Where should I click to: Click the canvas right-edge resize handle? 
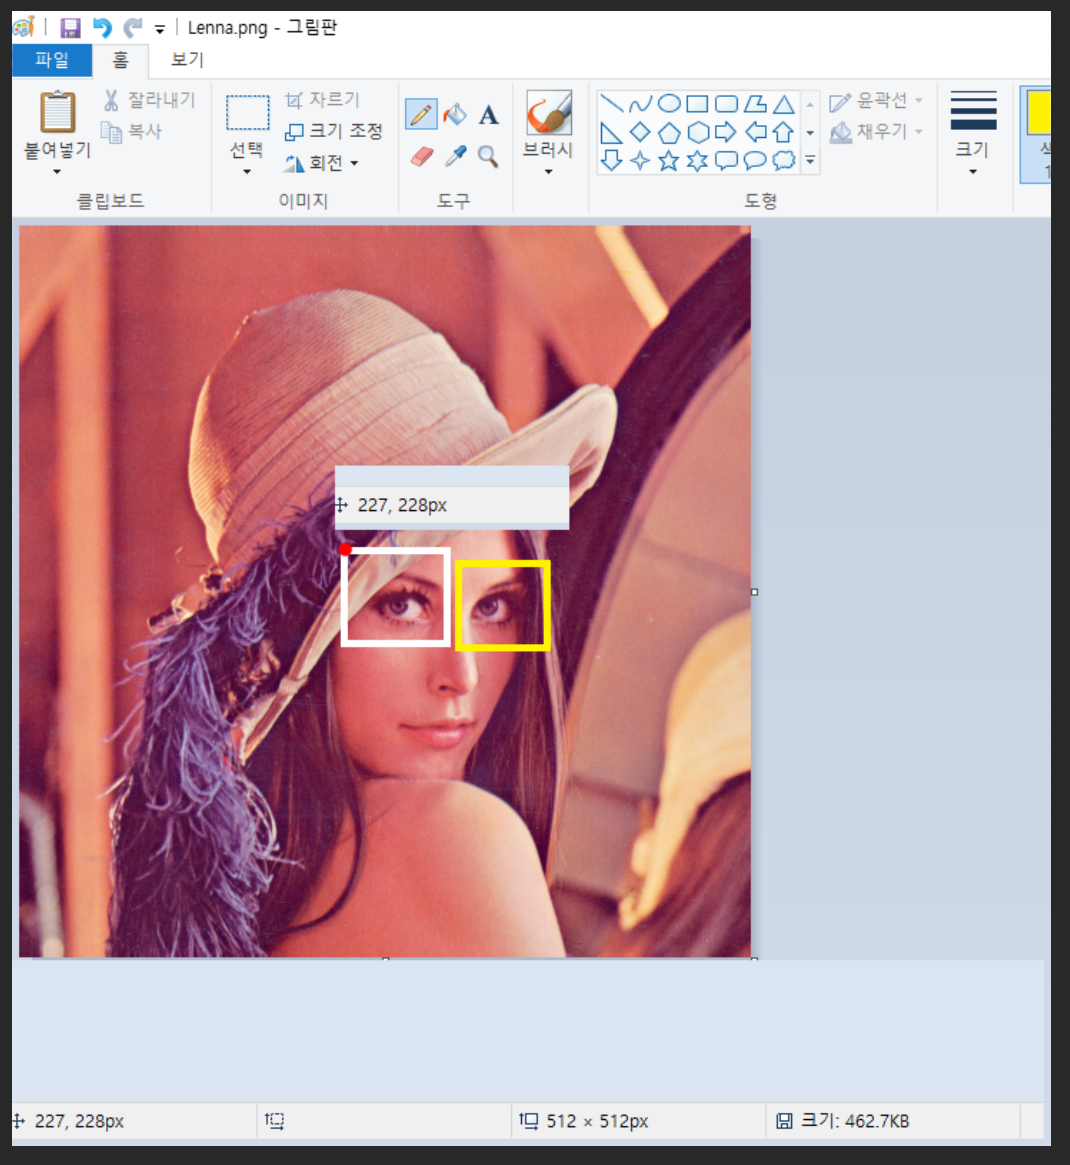(x=754, y=592)
